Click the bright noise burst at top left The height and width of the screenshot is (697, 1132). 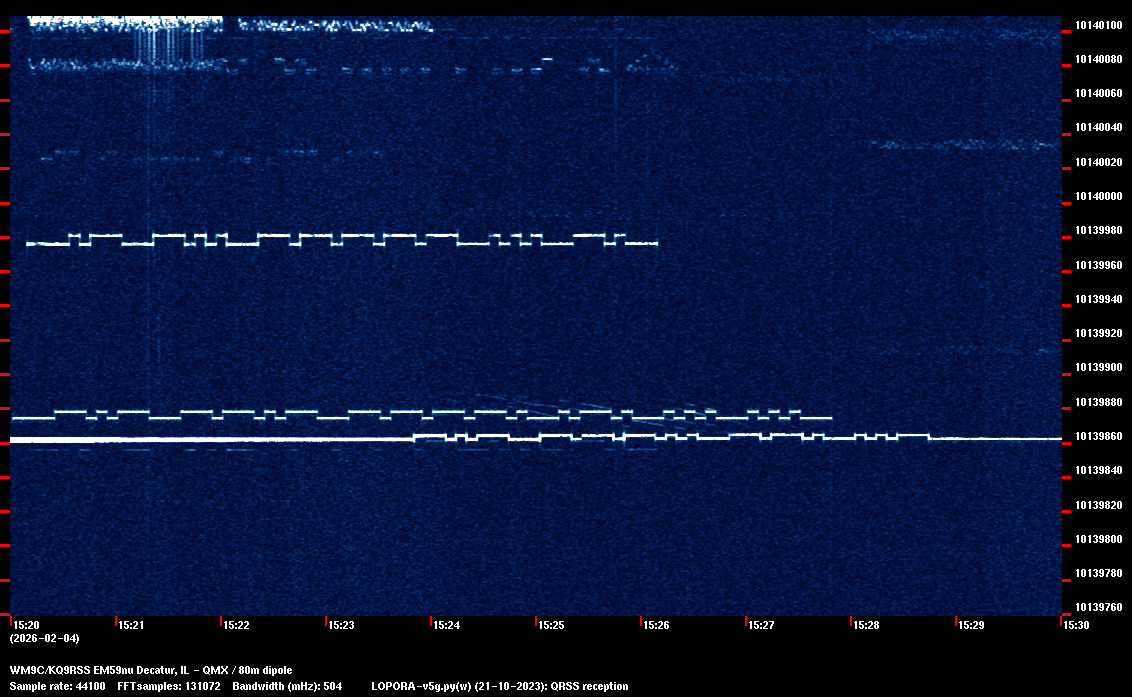[125, 22]
